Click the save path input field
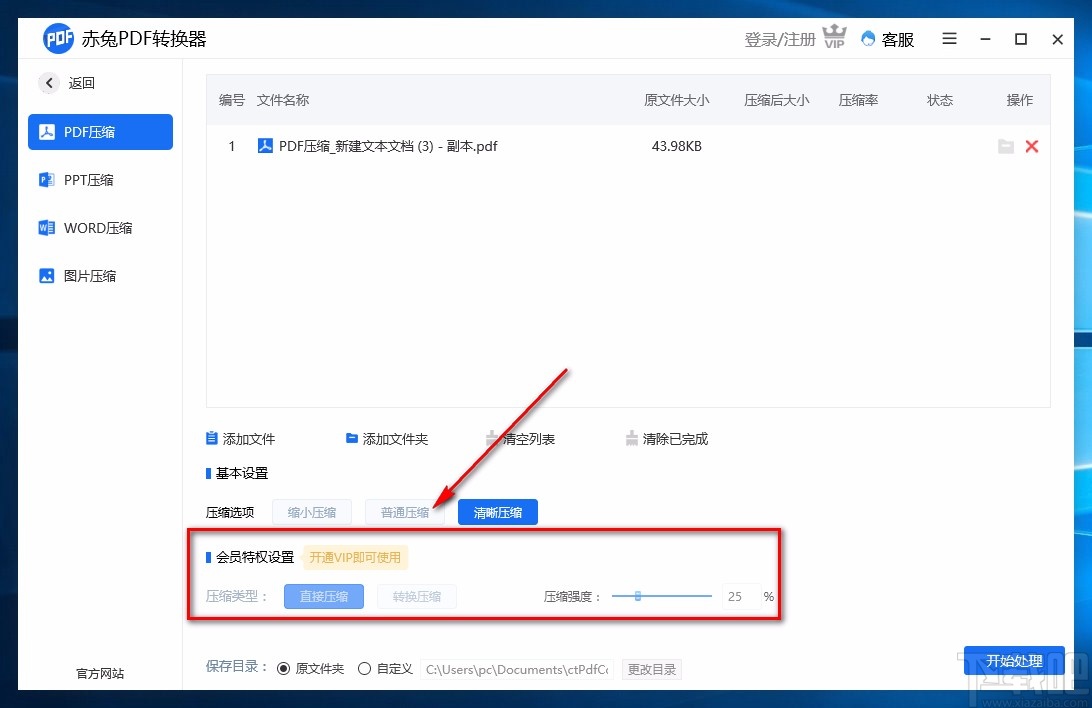This screenshot has height=708, width=1092. tap(517, 669)
